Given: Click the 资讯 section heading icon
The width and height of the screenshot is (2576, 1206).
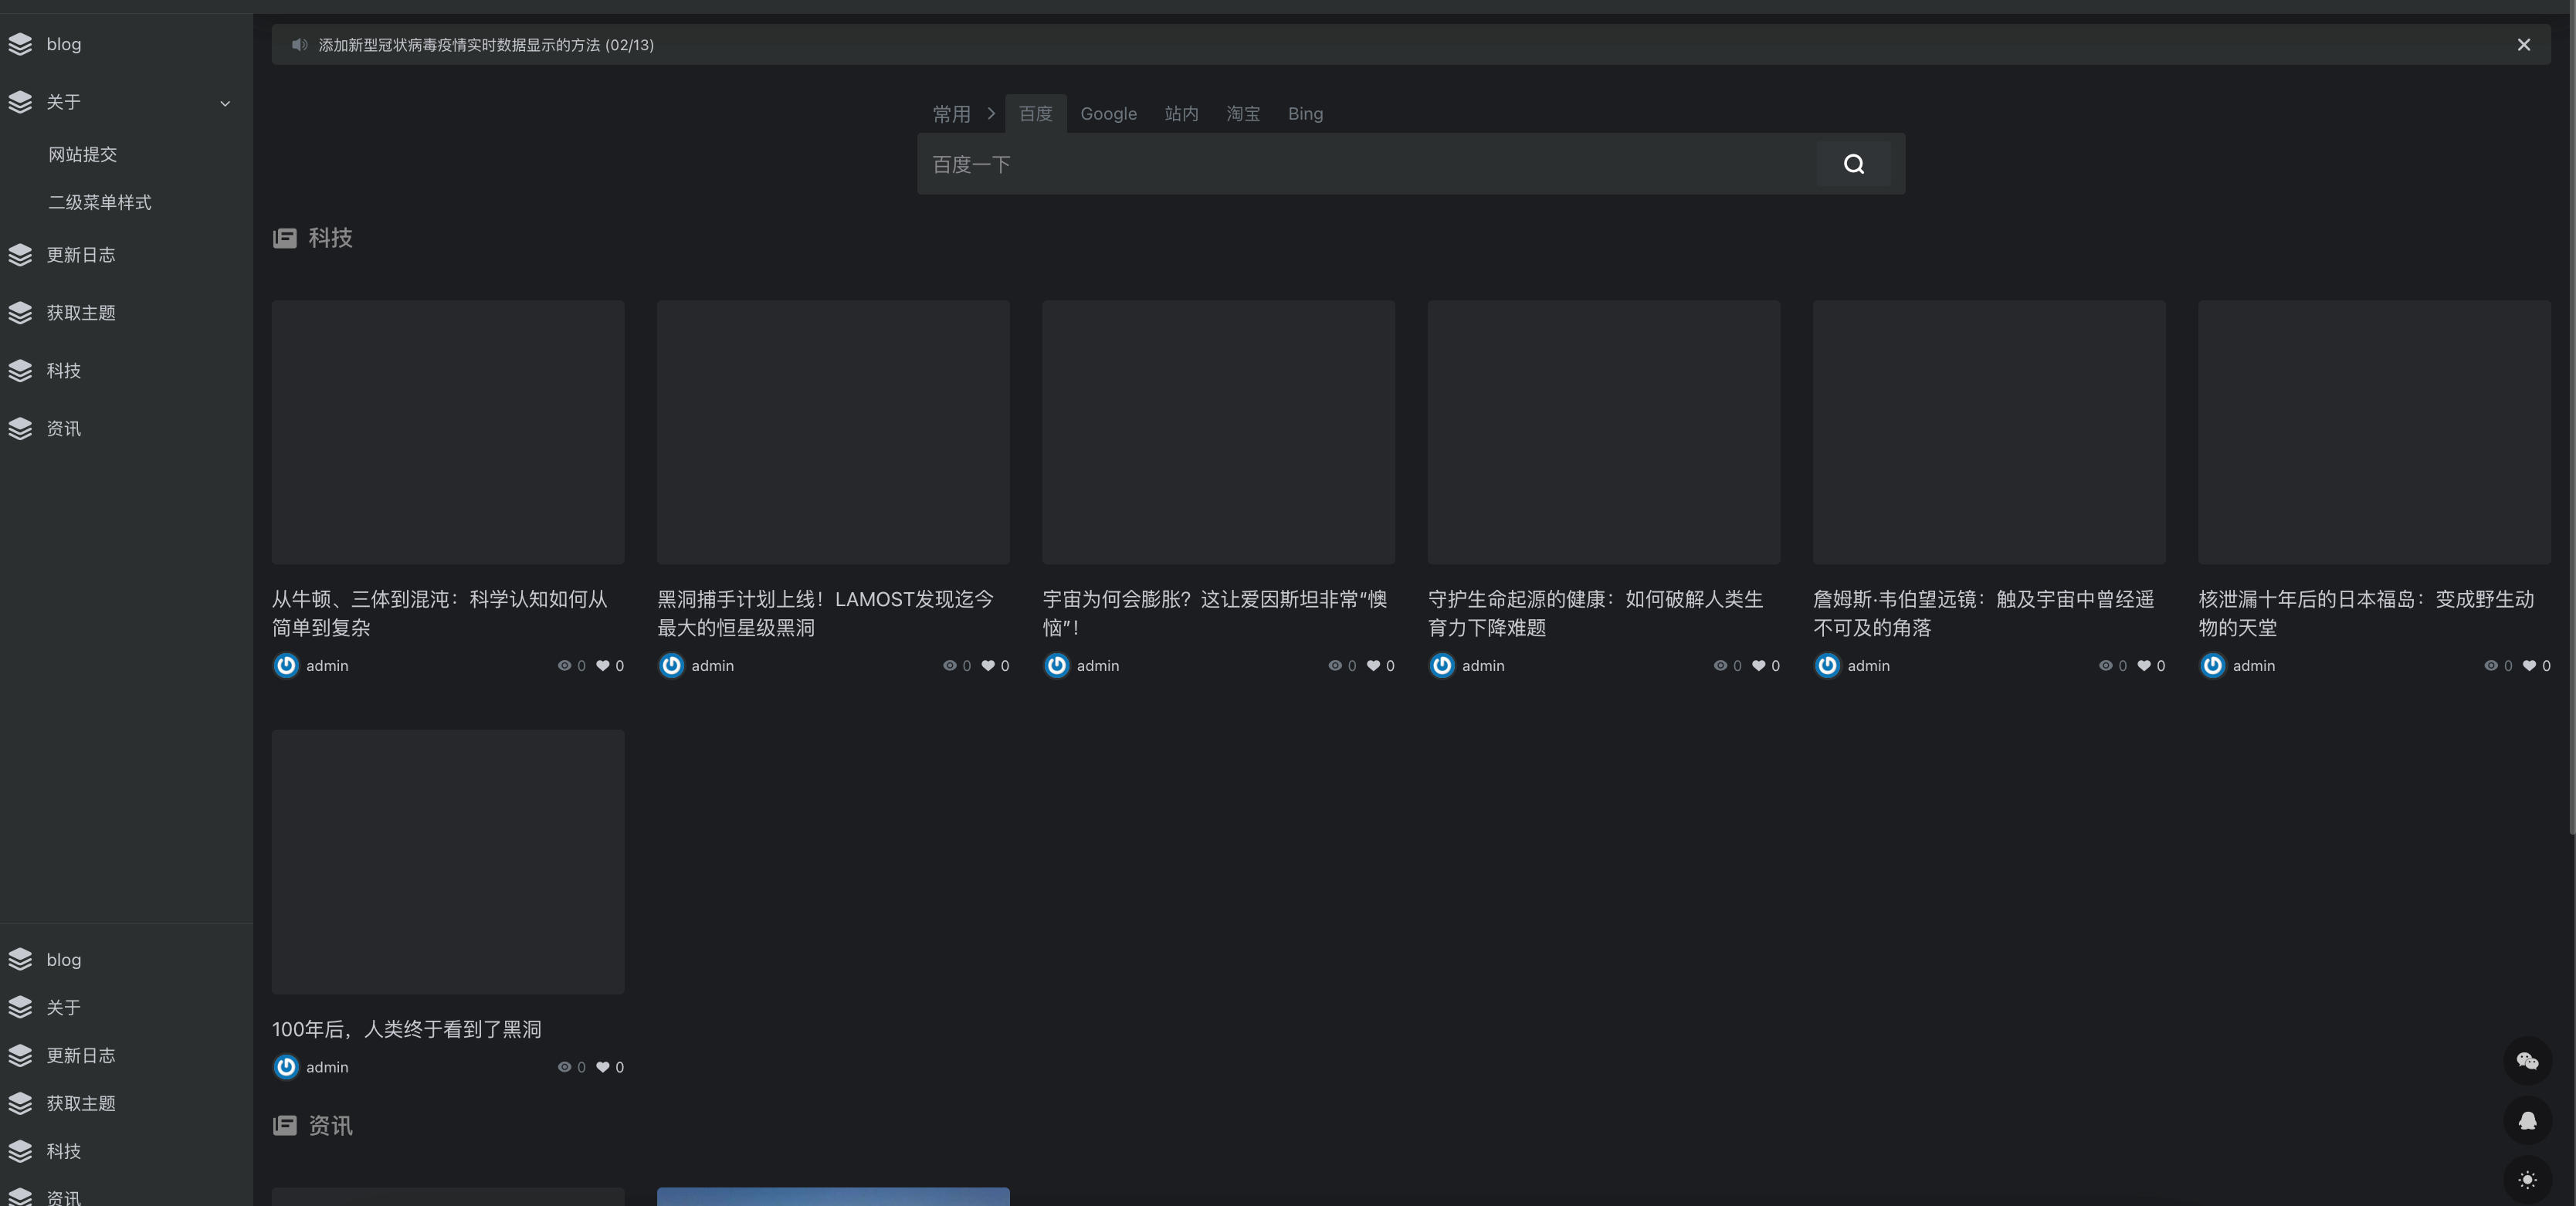Looking at the screenshot, I should click(285, 1126).
